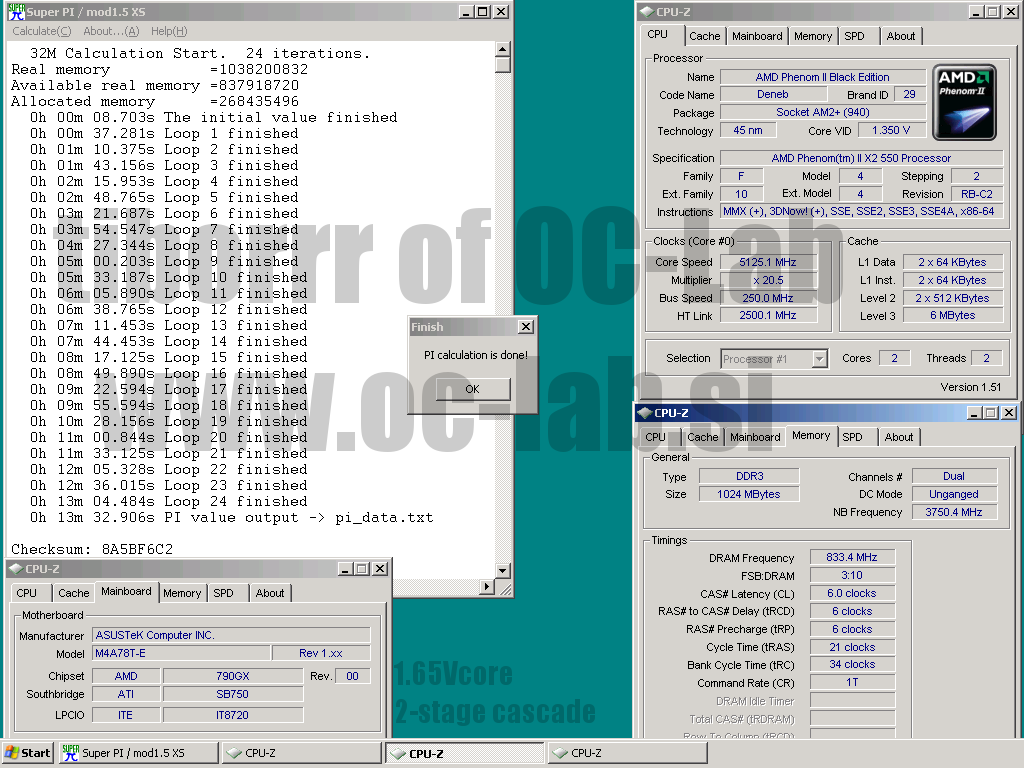Viewport: 1024px width, 768px height.
Task: Click up arrow of the Super PI vertical scrollbar
Action: coord(502,49)
